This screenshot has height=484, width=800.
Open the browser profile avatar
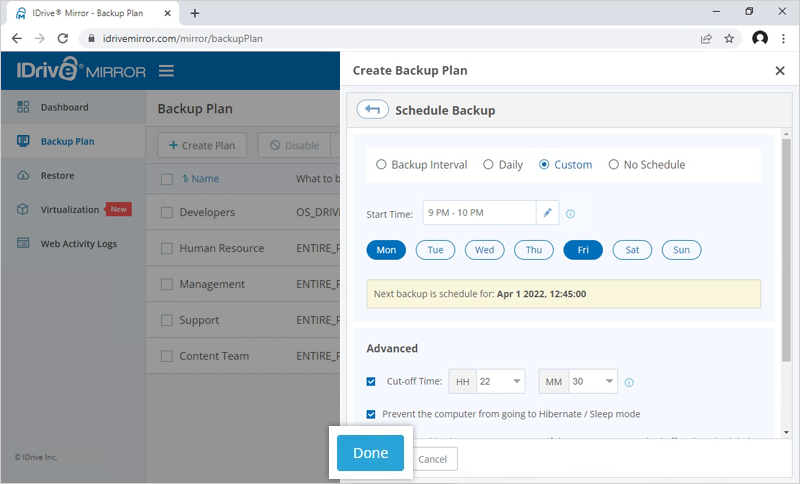click(x=759, y=38)
